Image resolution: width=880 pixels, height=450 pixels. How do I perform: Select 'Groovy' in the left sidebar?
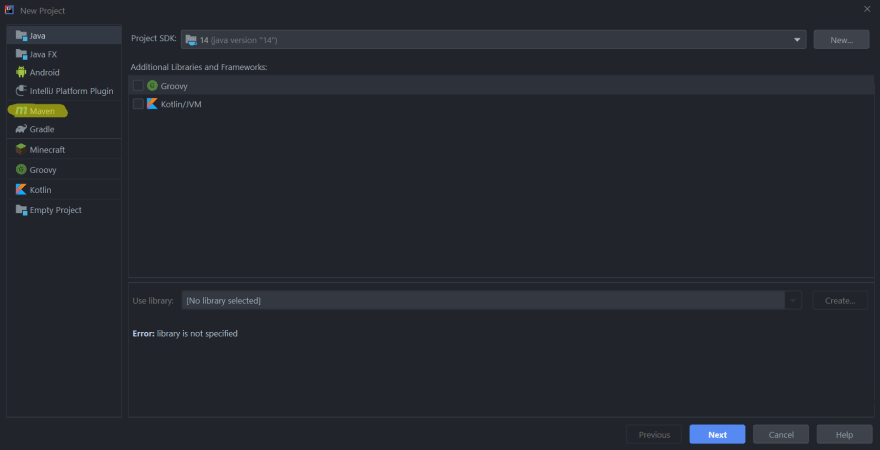pos(43,169)
